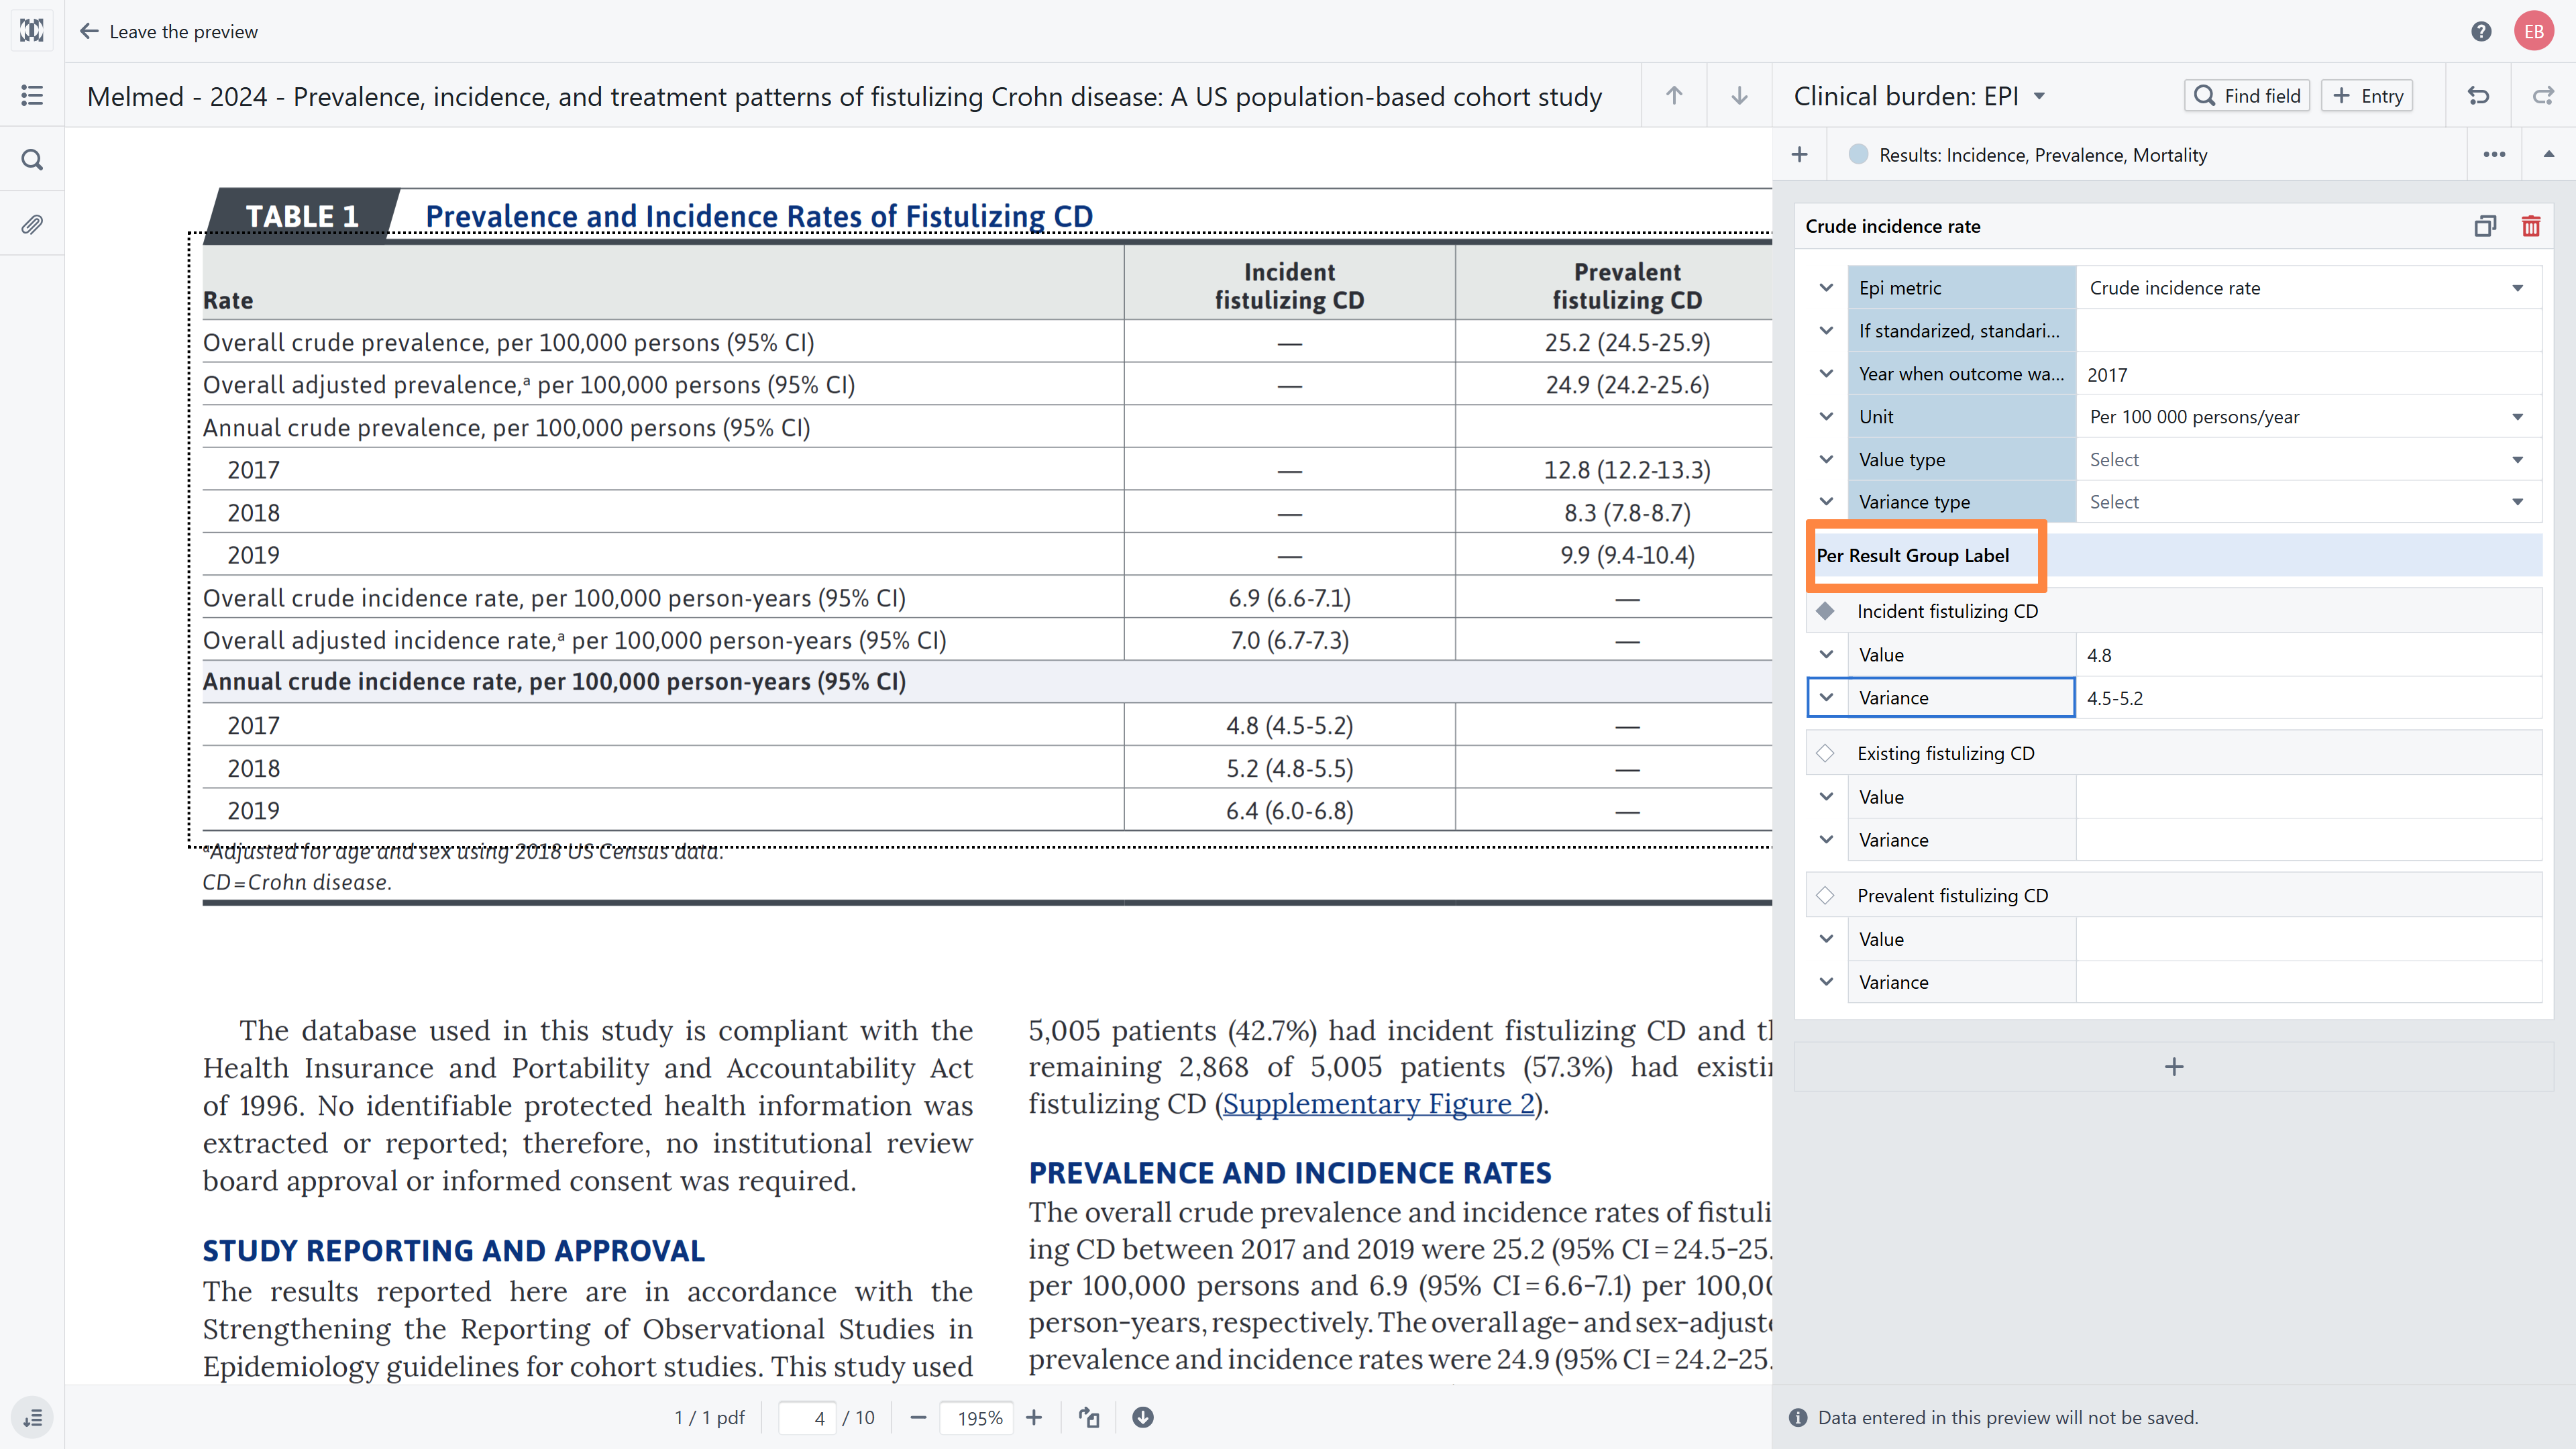The height and width of the screenshot is (1449, 2576).
Task: Click Existing fistulizing CD Variance field
Action: click(2308, 840)
